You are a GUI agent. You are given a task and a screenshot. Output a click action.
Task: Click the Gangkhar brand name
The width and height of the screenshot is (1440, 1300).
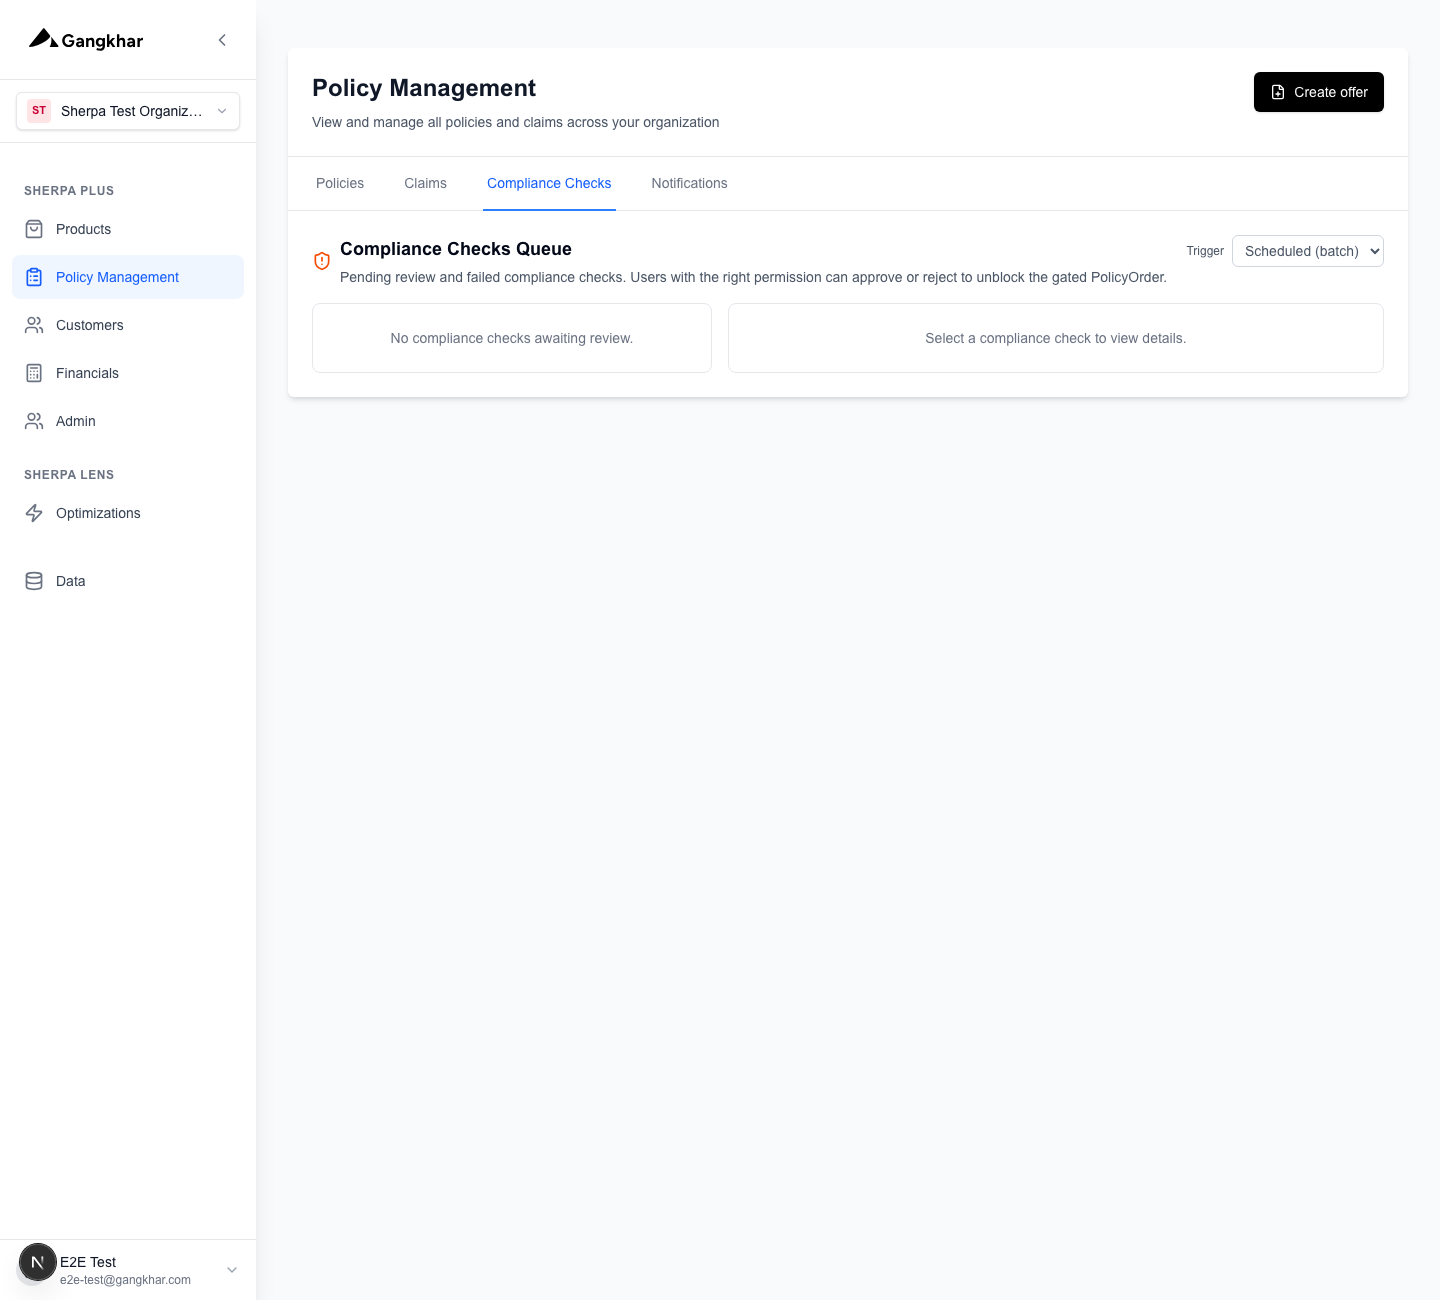click(102, 41)
